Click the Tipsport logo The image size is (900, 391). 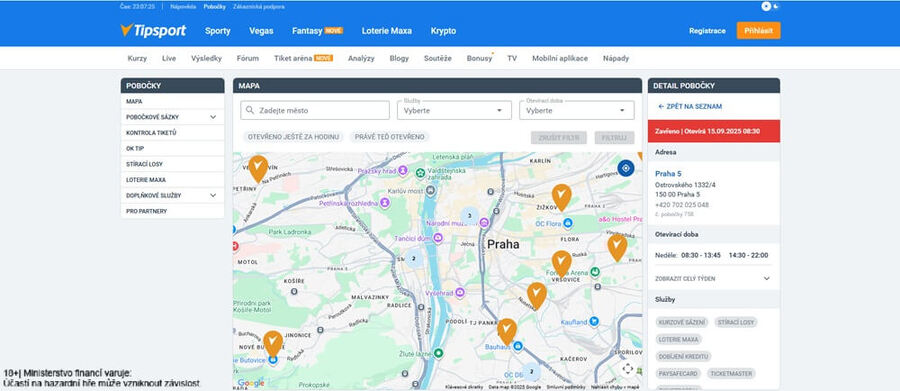[153, 30]
